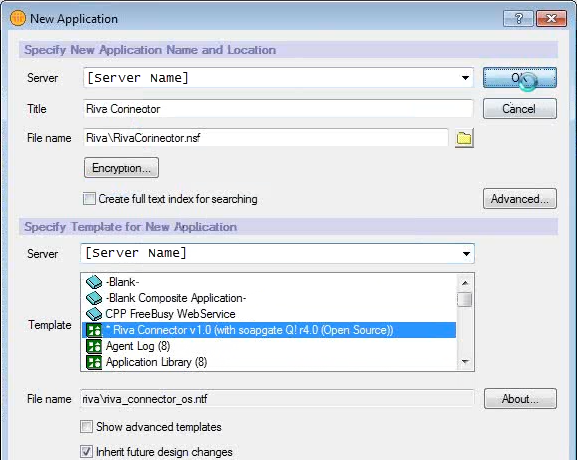
Task: Click the template list scroll down arrow
Action: pyautogui.click(x=465, y=361)
